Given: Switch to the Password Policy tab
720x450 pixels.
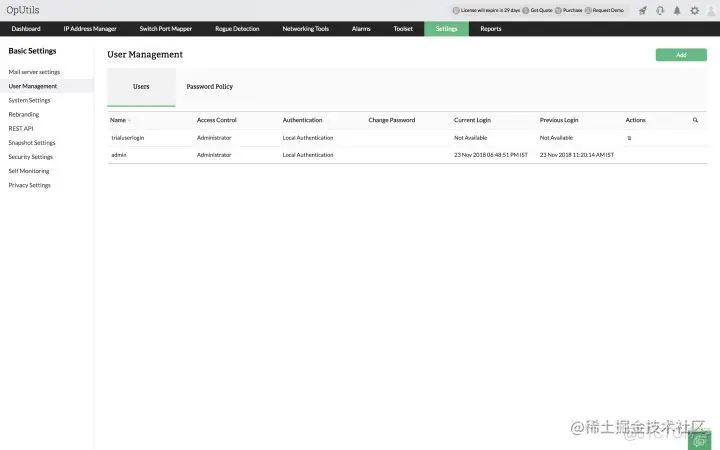Looking at the screenshot, I should 209,87.
